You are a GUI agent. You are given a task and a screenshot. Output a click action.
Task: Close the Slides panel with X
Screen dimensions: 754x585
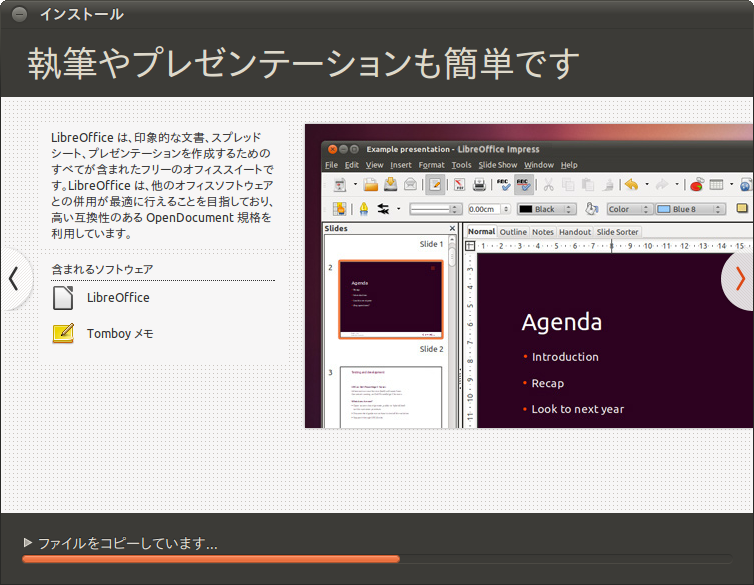click(452, 228)
